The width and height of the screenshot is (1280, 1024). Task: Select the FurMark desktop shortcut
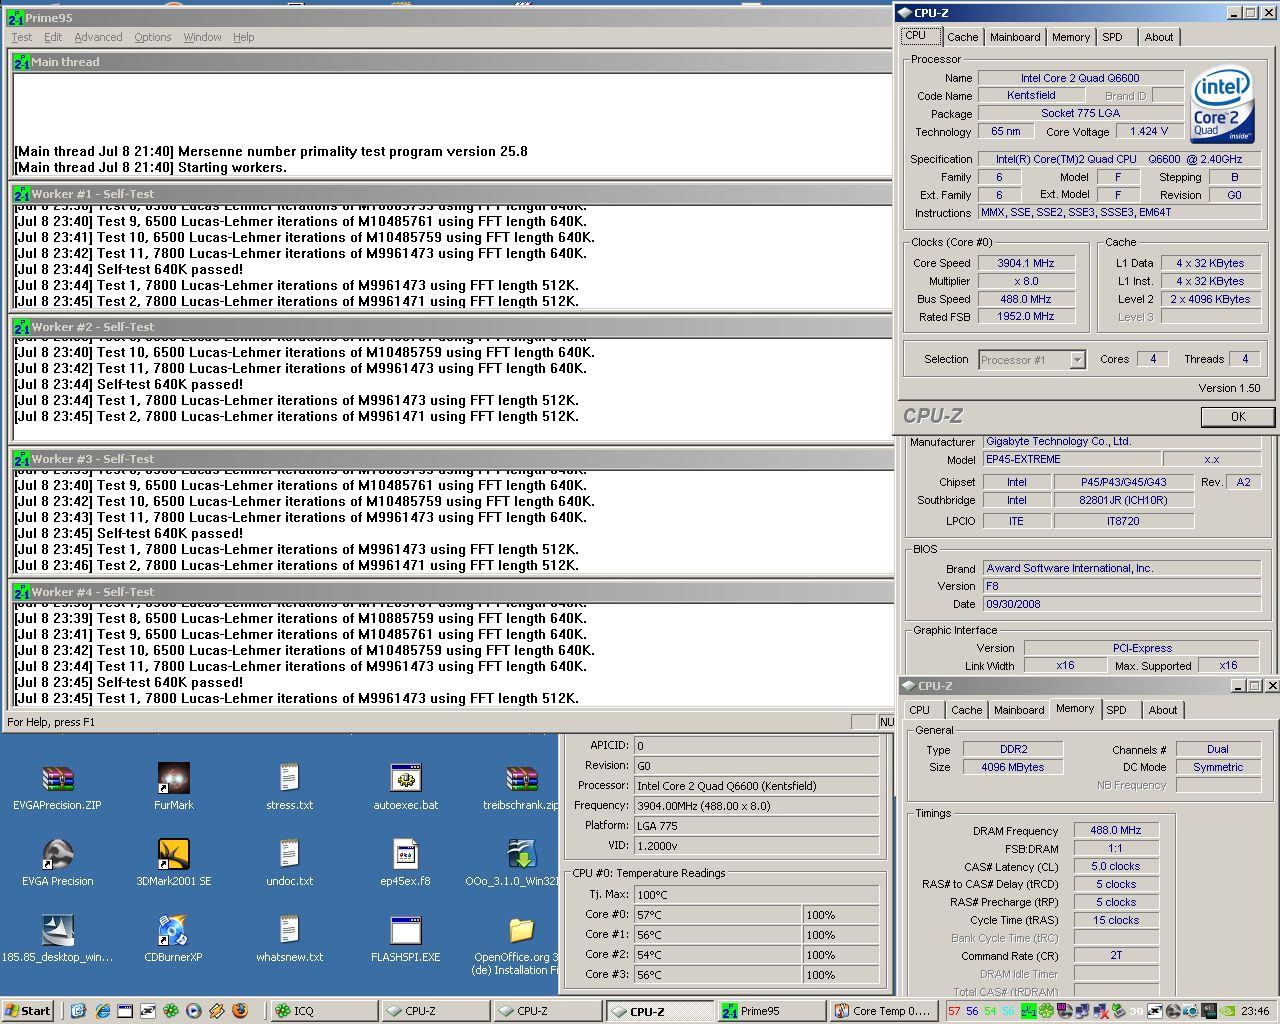[174, 778]
